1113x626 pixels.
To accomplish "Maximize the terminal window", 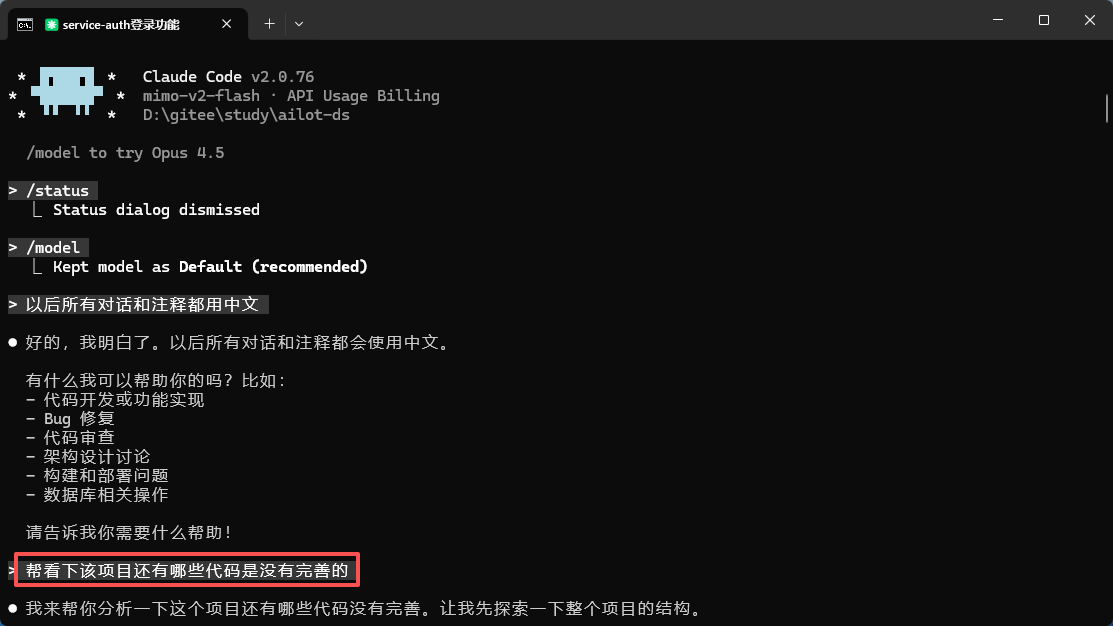I will click(x=1043, y=20).
